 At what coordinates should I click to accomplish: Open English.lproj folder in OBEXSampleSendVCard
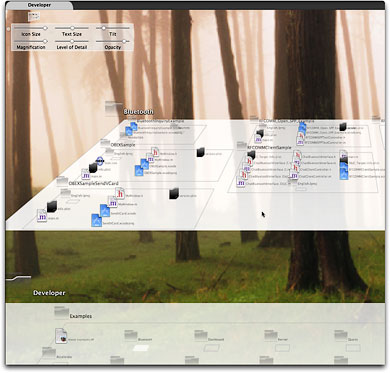pyautogui.click(x=66, y=192)
